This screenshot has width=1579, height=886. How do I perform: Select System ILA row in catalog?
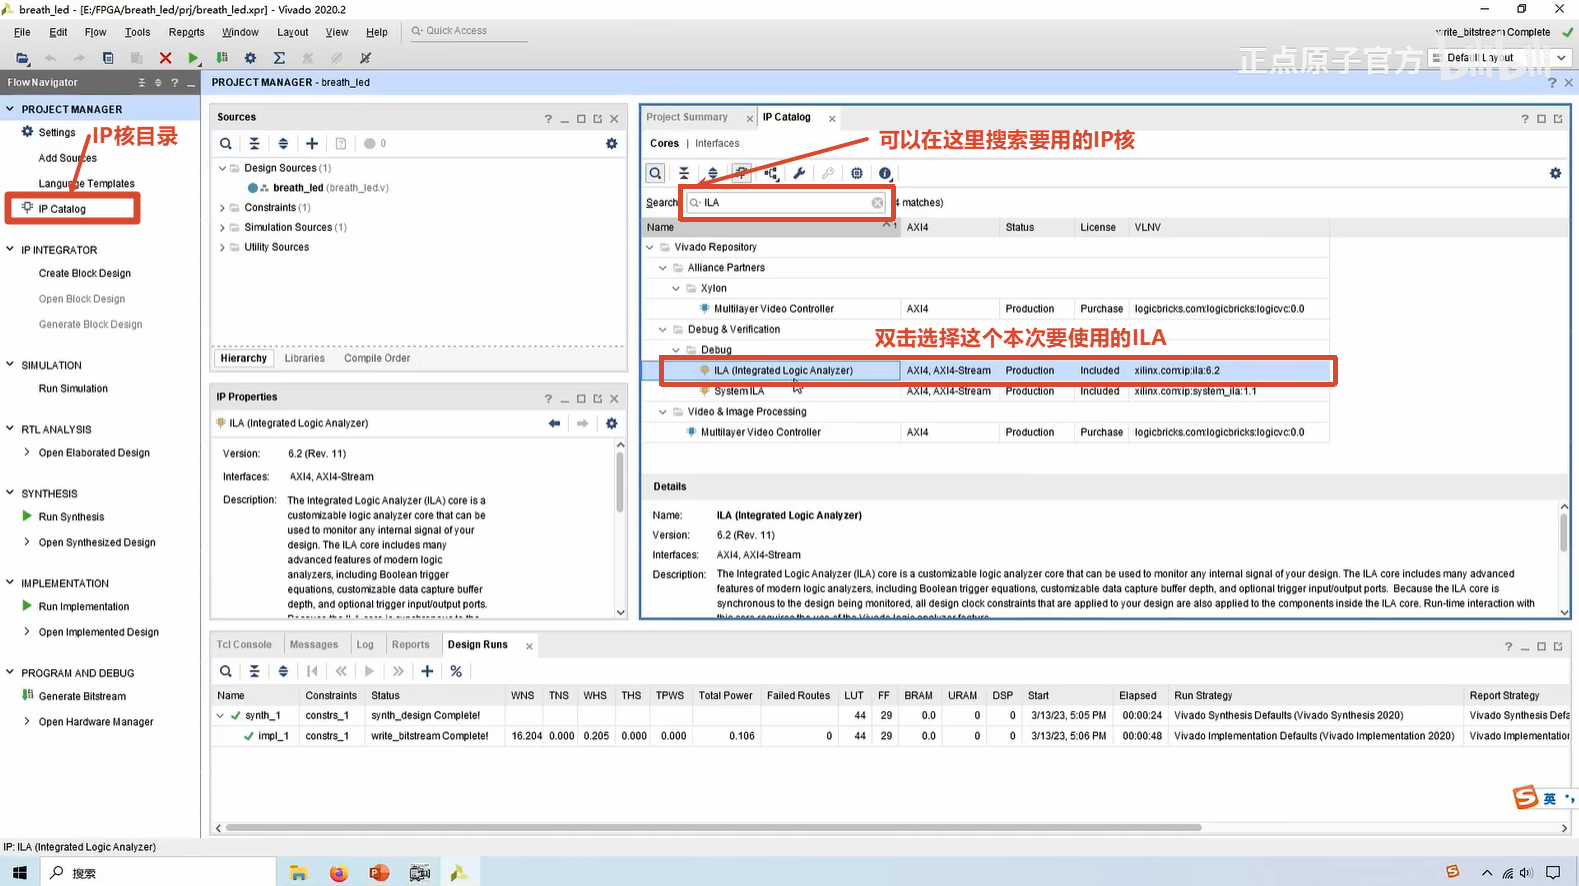987,391
